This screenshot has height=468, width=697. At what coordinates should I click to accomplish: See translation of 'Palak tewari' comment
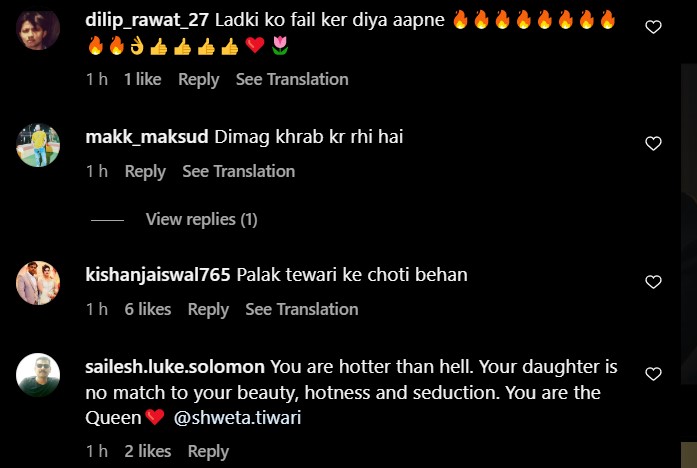[x=302, y=309]
